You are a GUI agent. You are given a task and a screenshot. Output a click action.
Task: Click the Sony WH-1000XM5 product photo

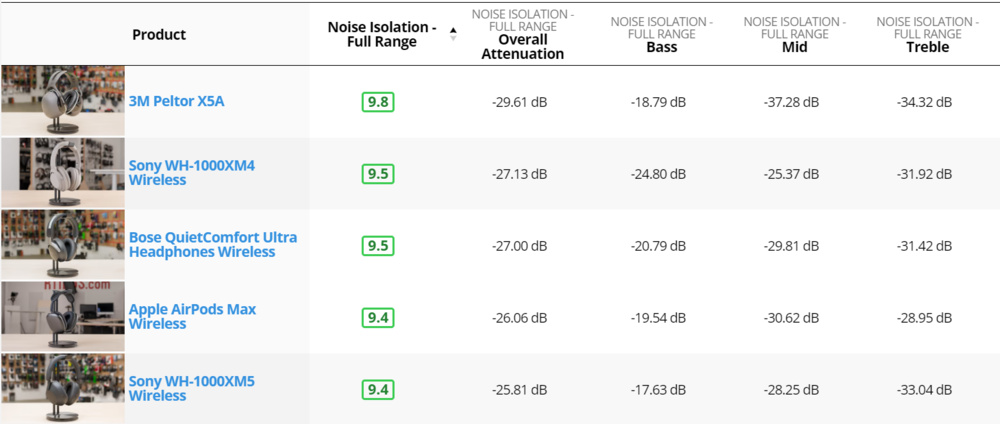point(63,389)
